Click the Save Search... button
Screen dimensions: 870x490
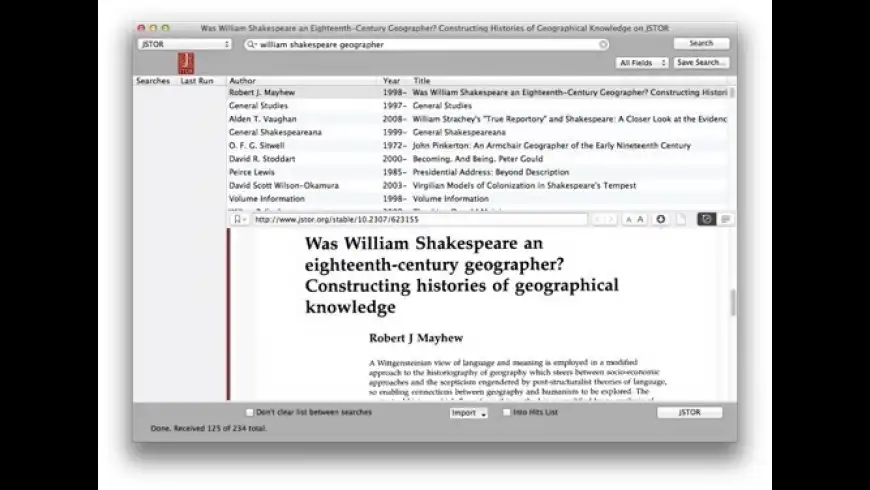[701, 63]
